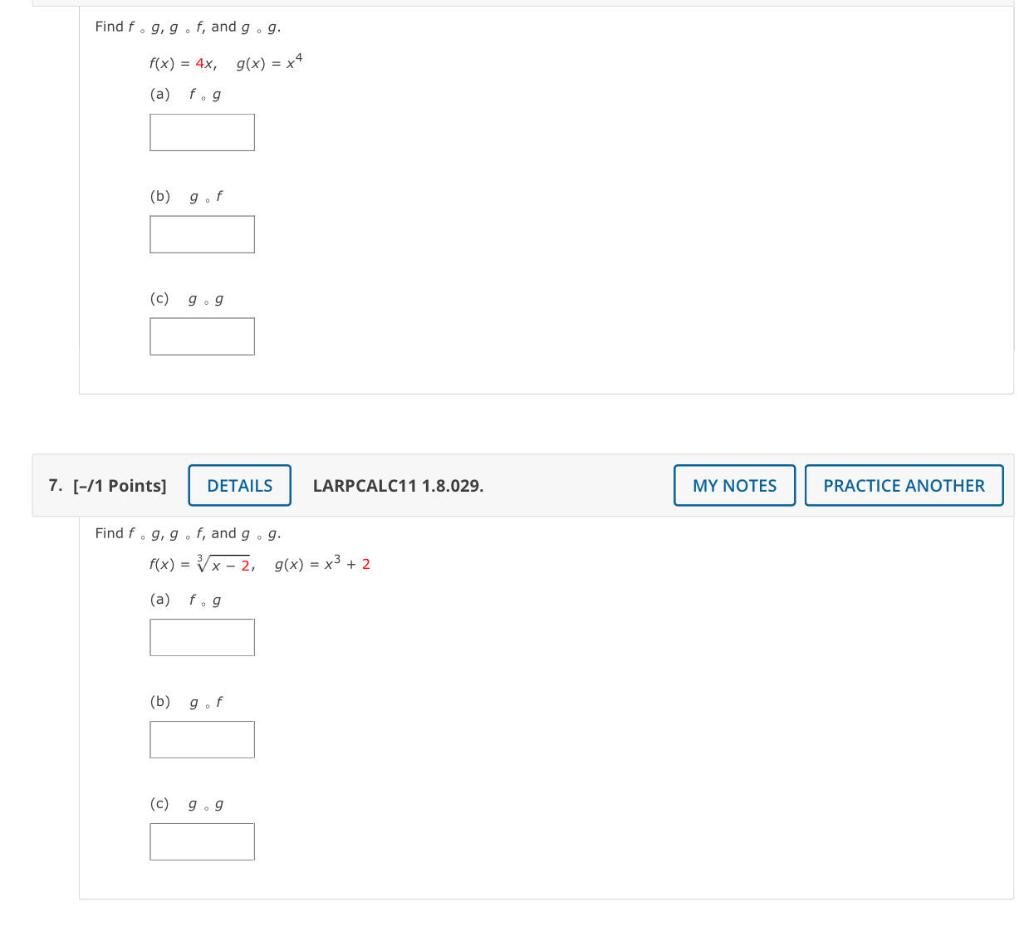
Task: Open MY NOTES for question 7
Action: [x=734, y=485]
